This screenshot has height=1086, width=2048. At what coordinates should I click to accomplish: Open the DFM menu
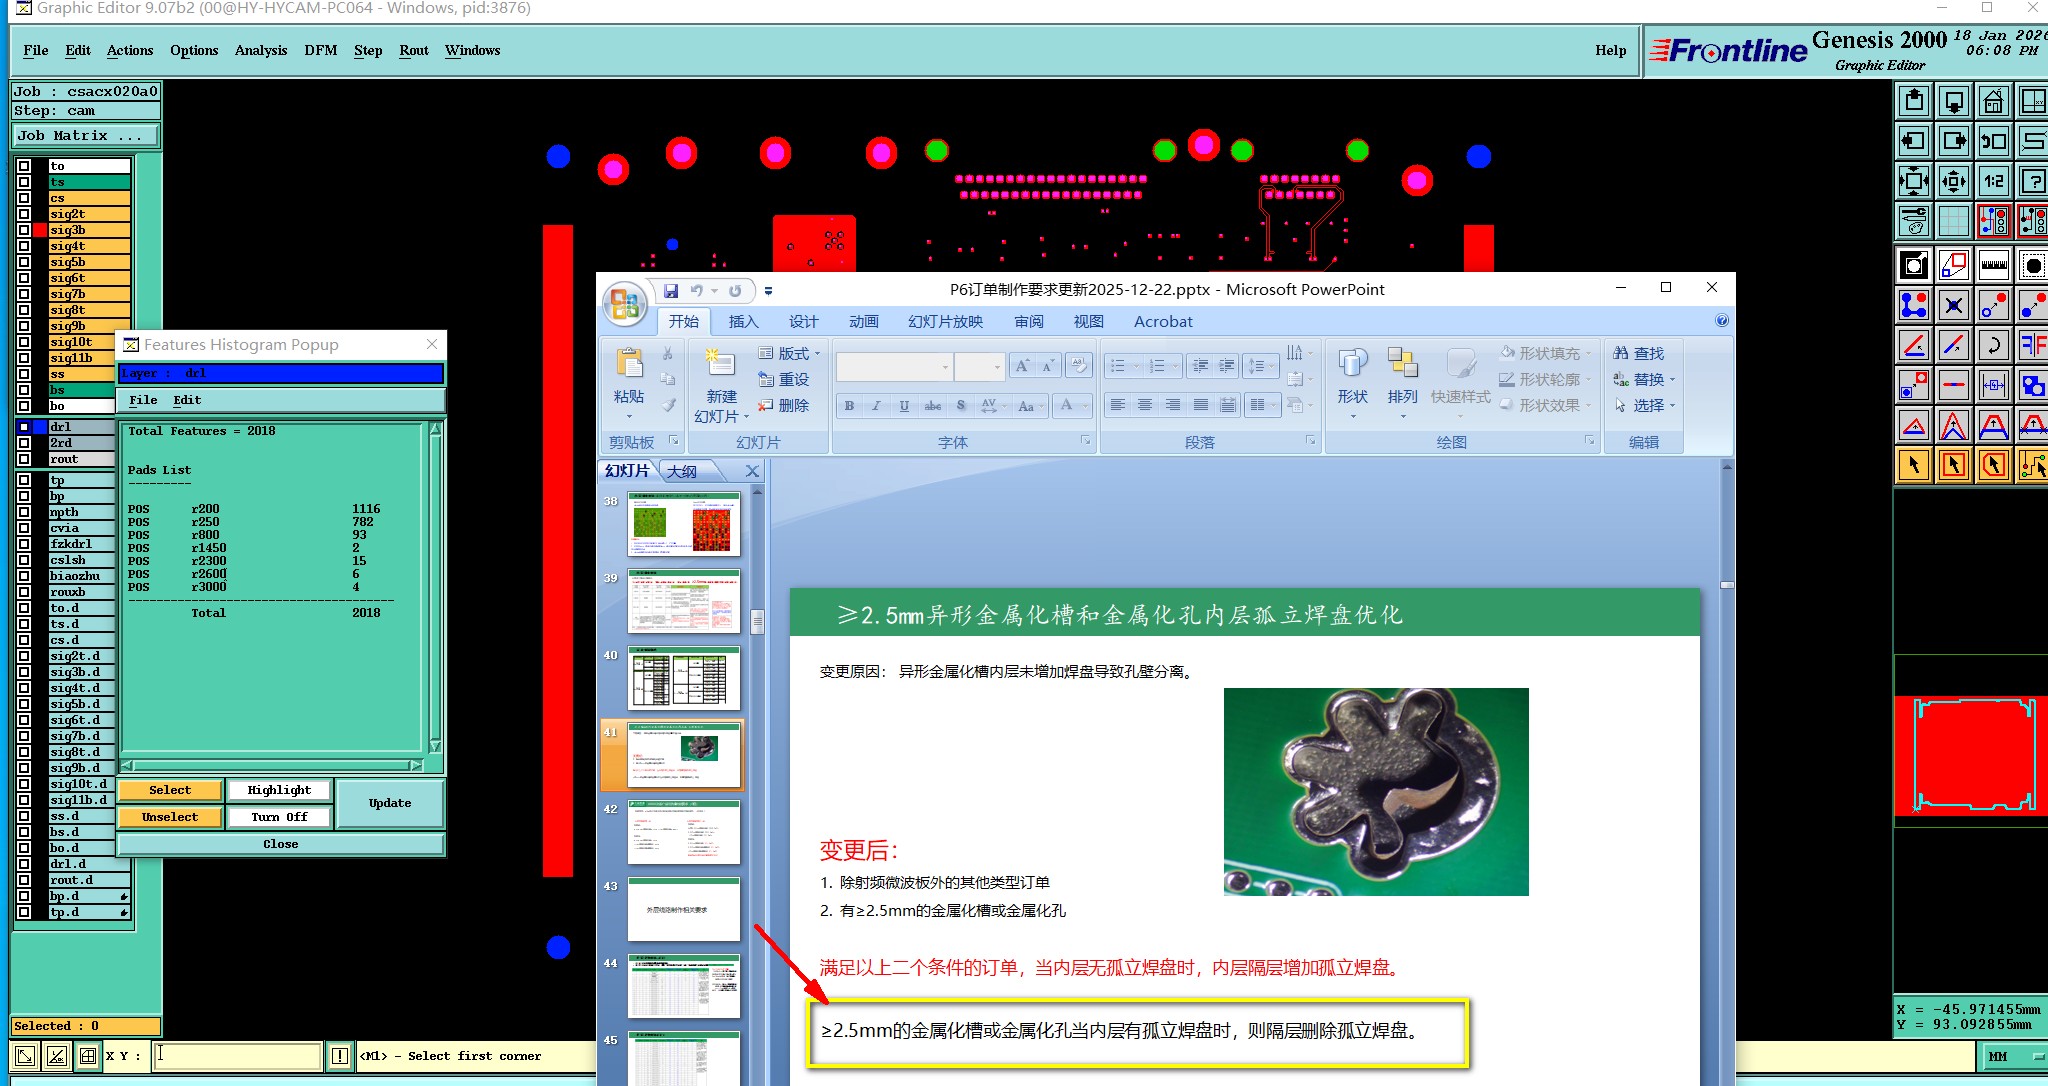[320, 50]
